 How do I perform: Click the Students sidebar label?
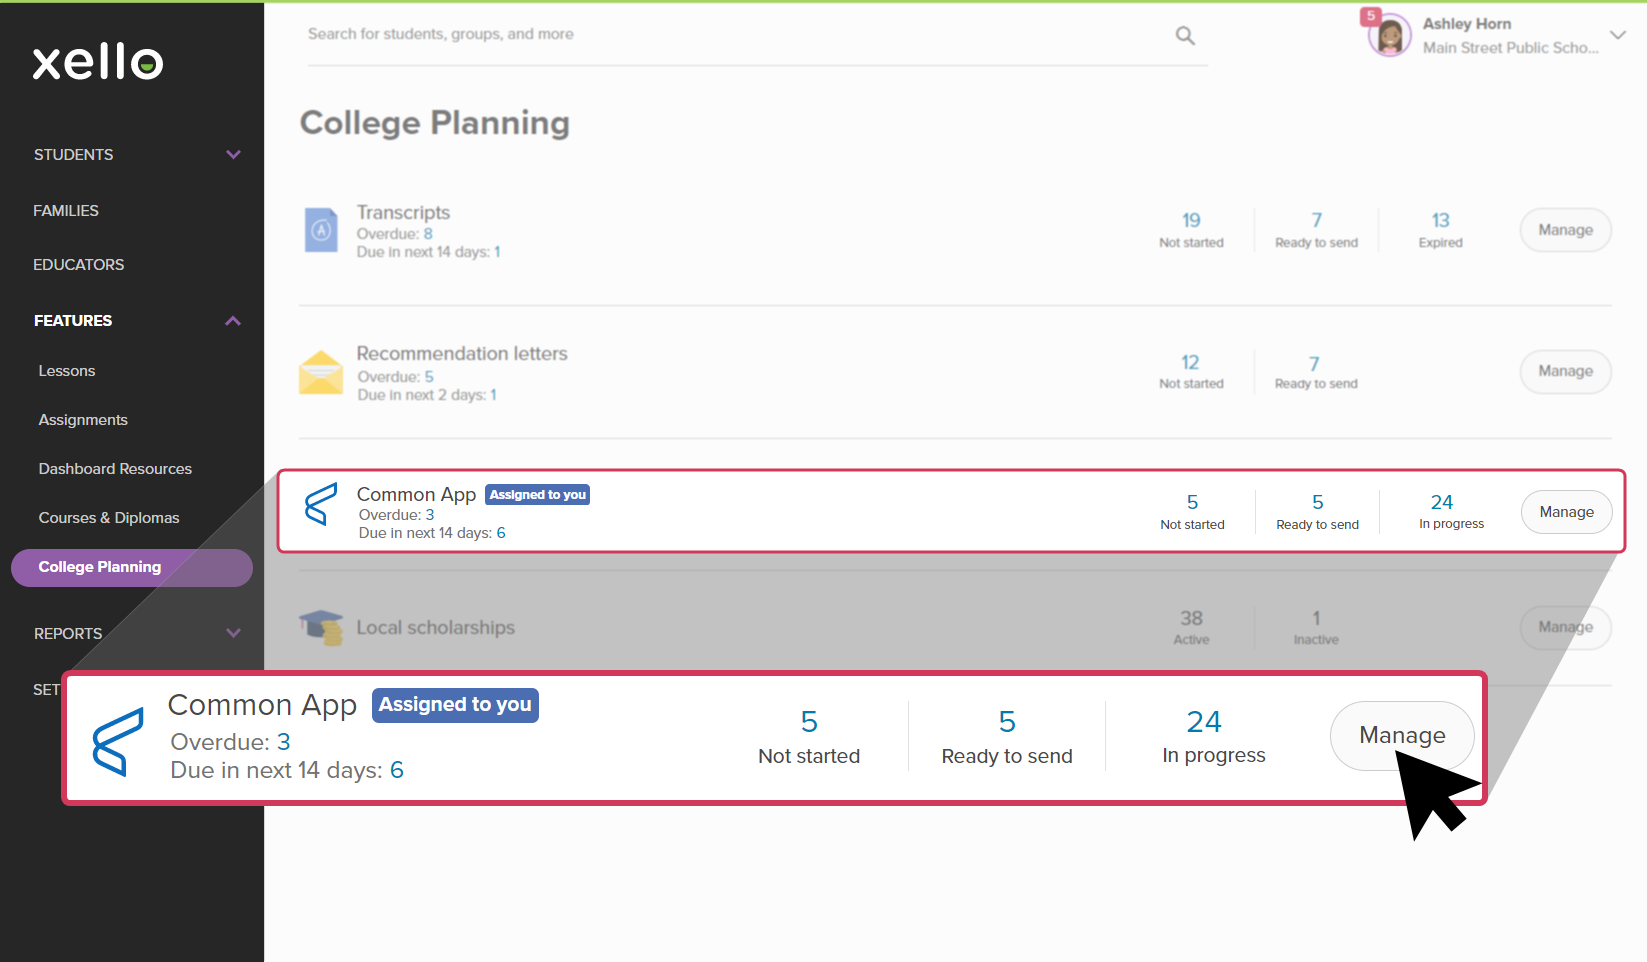point(74,155)
